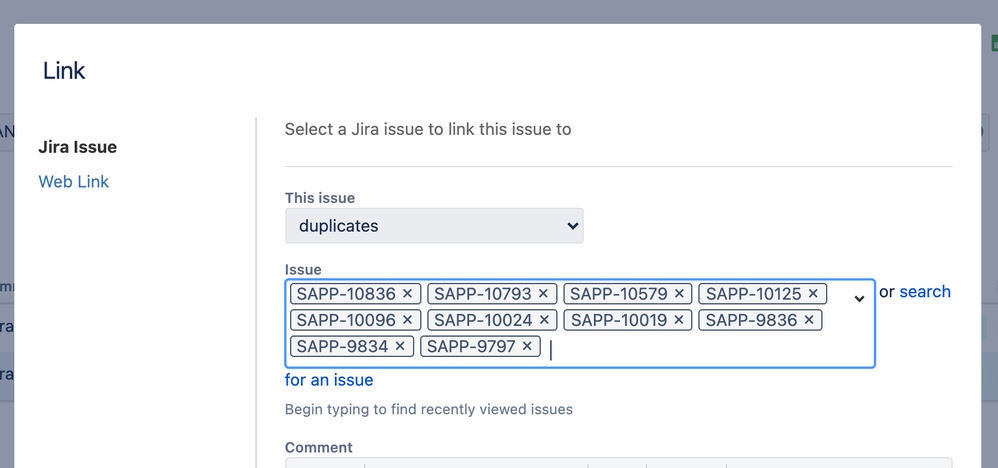The height and width of the screenshot is (468, 998).
Task: Remove SAPP-9836 tag with its x
Action: click(809, 320)
